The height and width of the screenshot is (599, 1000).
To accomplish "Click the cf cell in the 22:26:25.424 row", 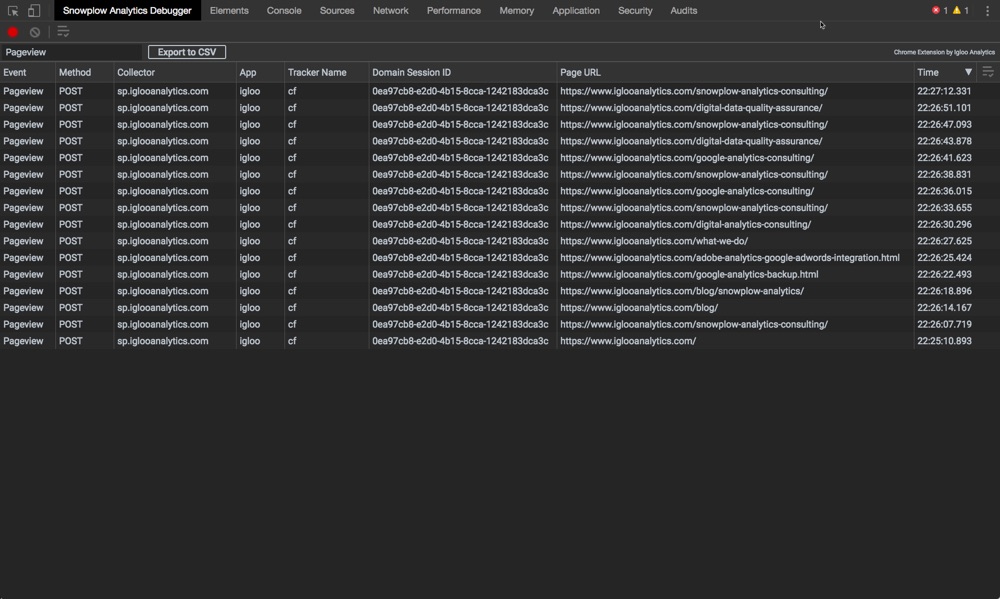I will 292,258.
